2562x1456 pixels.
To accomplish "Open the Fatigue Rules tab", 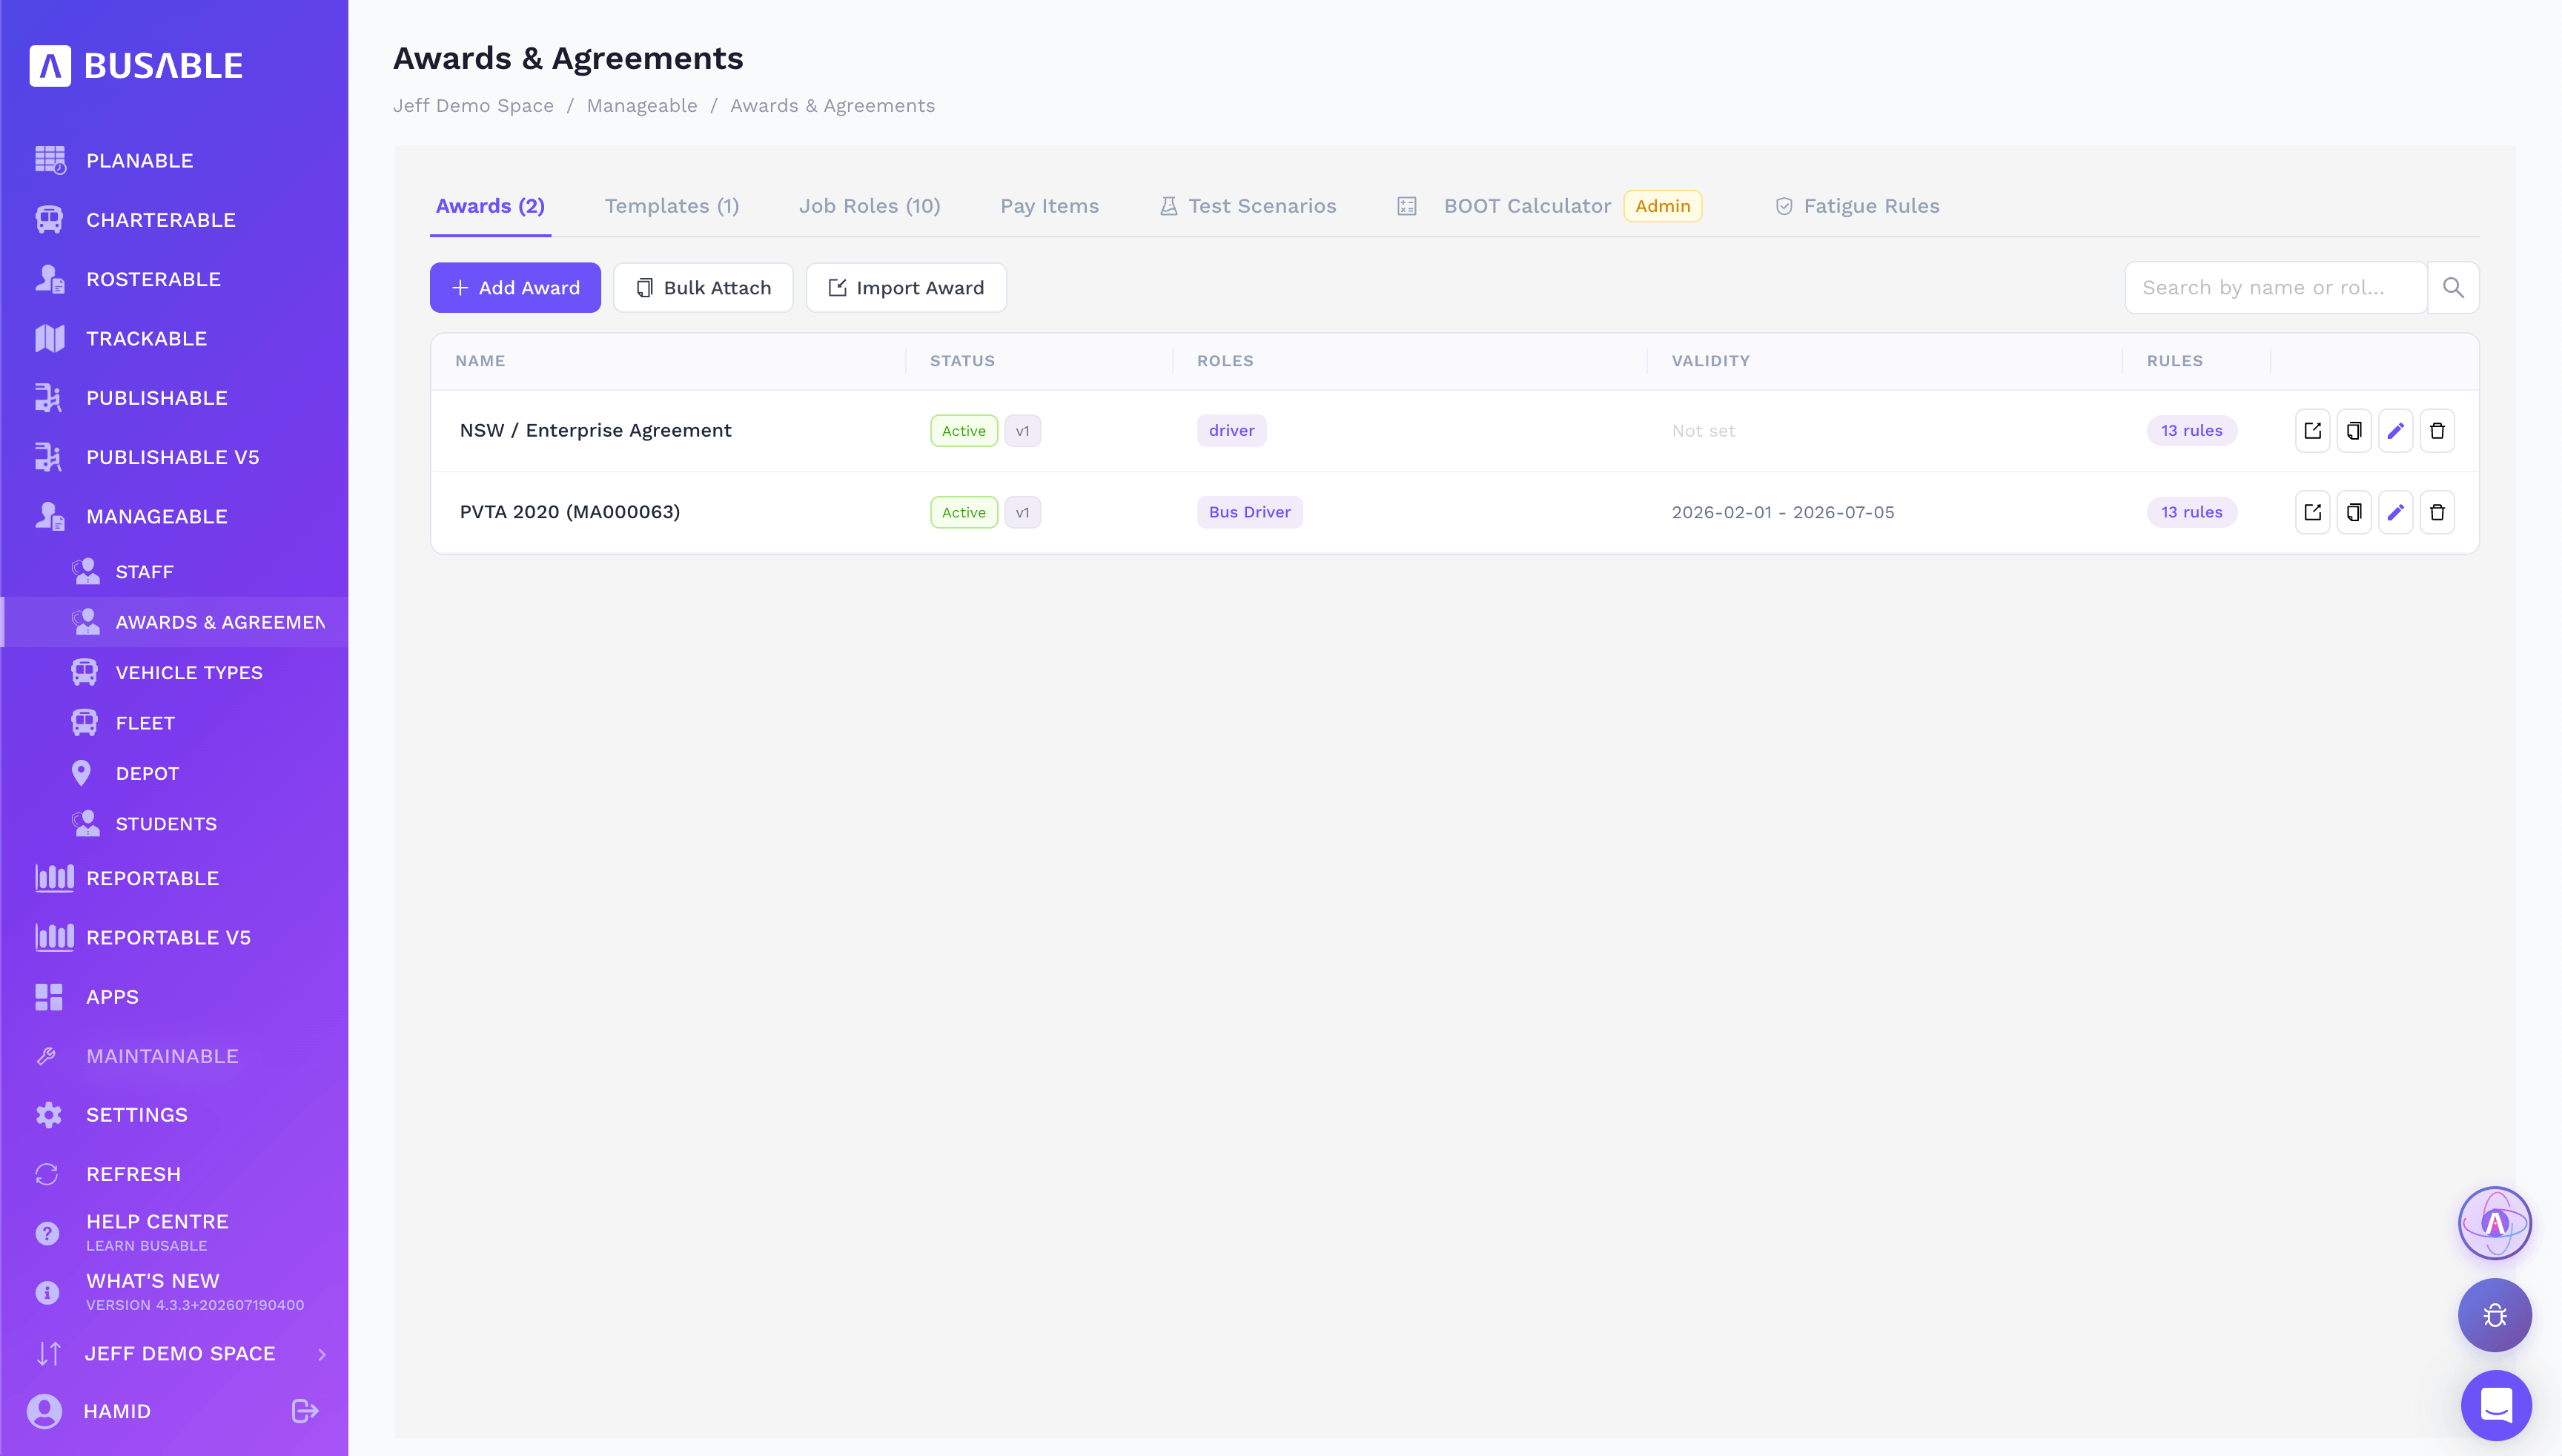I will tap(1857, 206).
